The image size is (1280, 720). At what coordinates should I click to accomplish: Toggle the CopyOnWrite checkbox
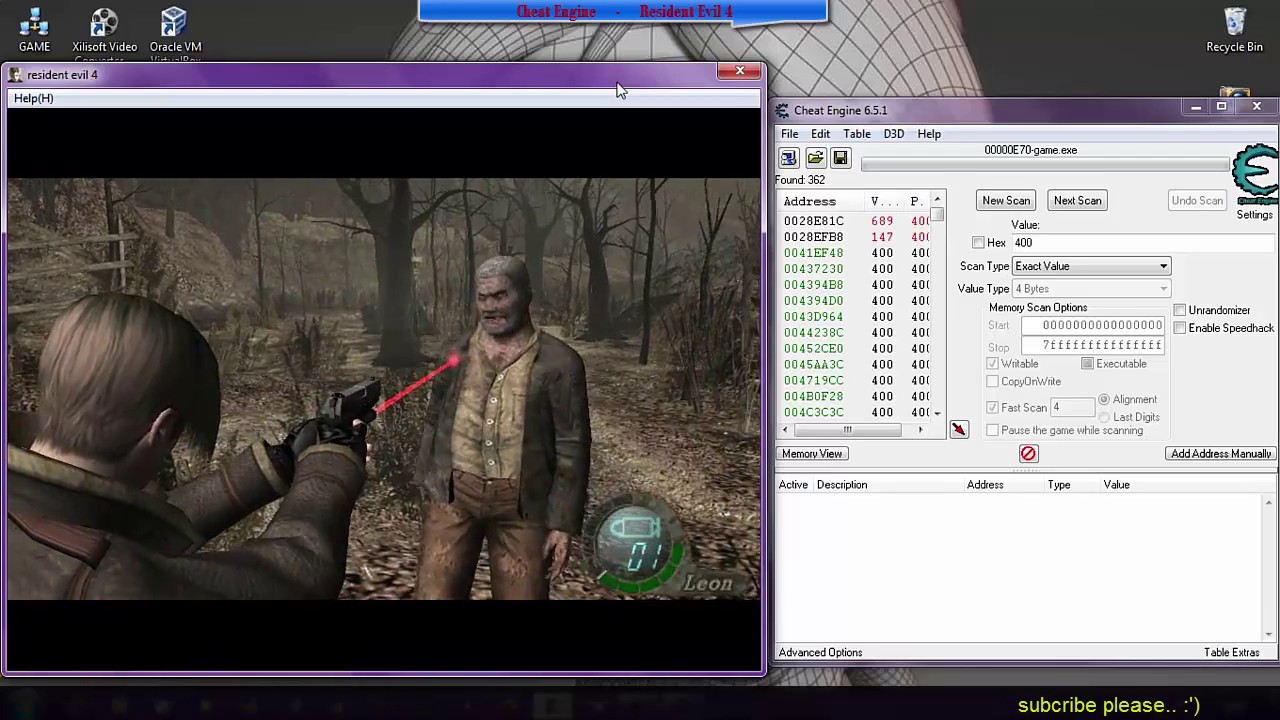pos(992,382)
